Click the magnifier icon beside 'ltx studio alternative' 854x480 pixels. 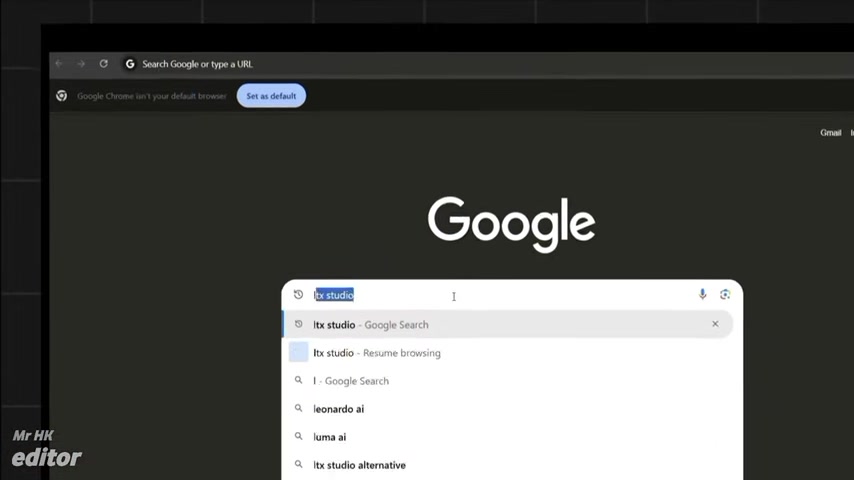(x=298, y=464)
